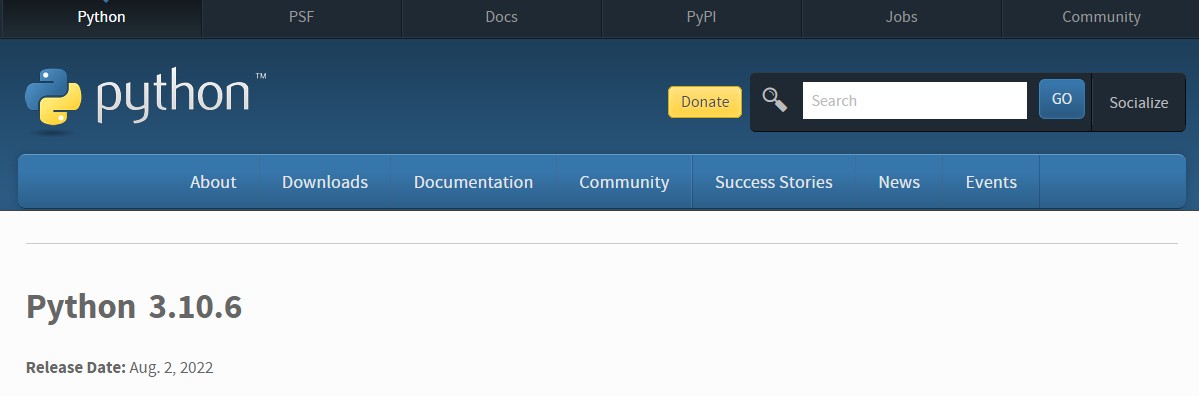Open the Downloads menu

tap(325, 182)
